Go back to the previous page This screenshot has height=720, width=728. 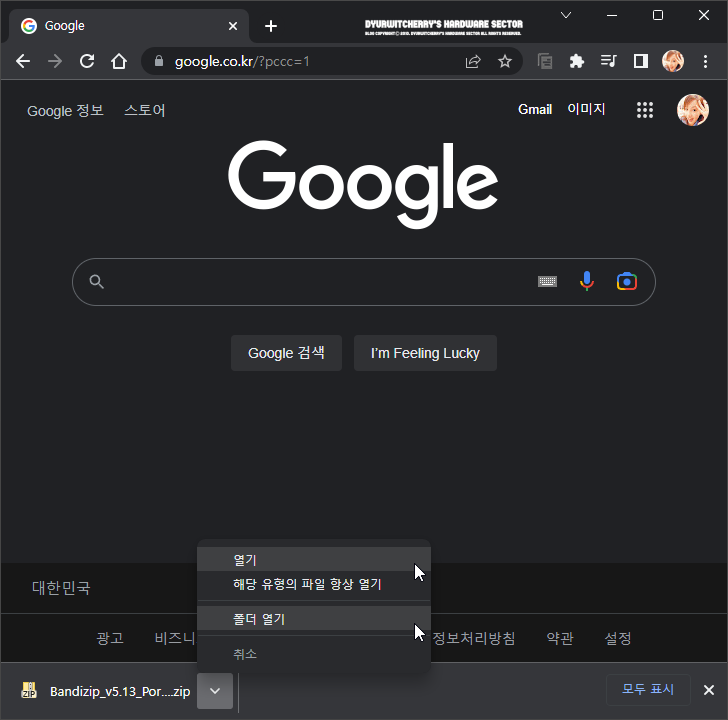click(22, 61)
